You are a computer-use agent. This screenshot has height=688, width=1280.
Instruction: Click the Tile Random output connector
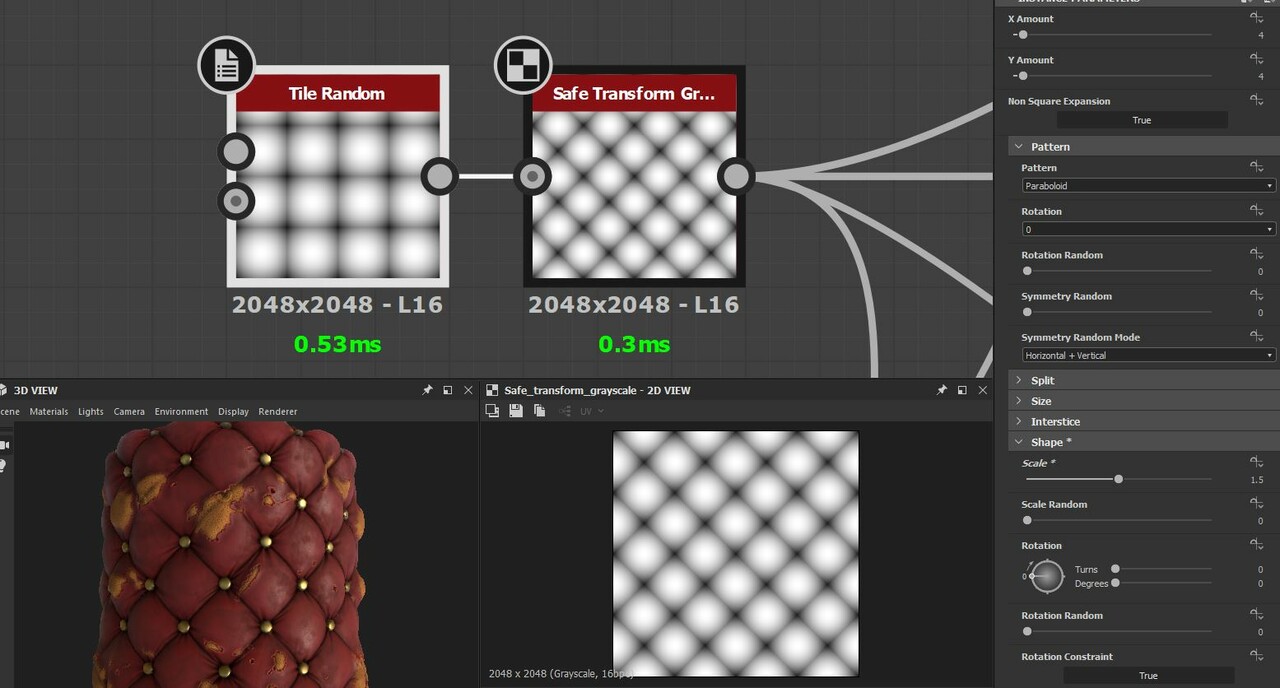(439, 176)
